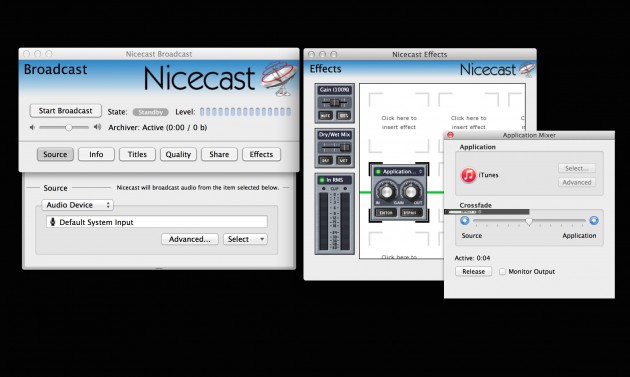630x377 pixels.
Task: Toggle the Application effect green bypass light
Action: (x=378, y=172)
